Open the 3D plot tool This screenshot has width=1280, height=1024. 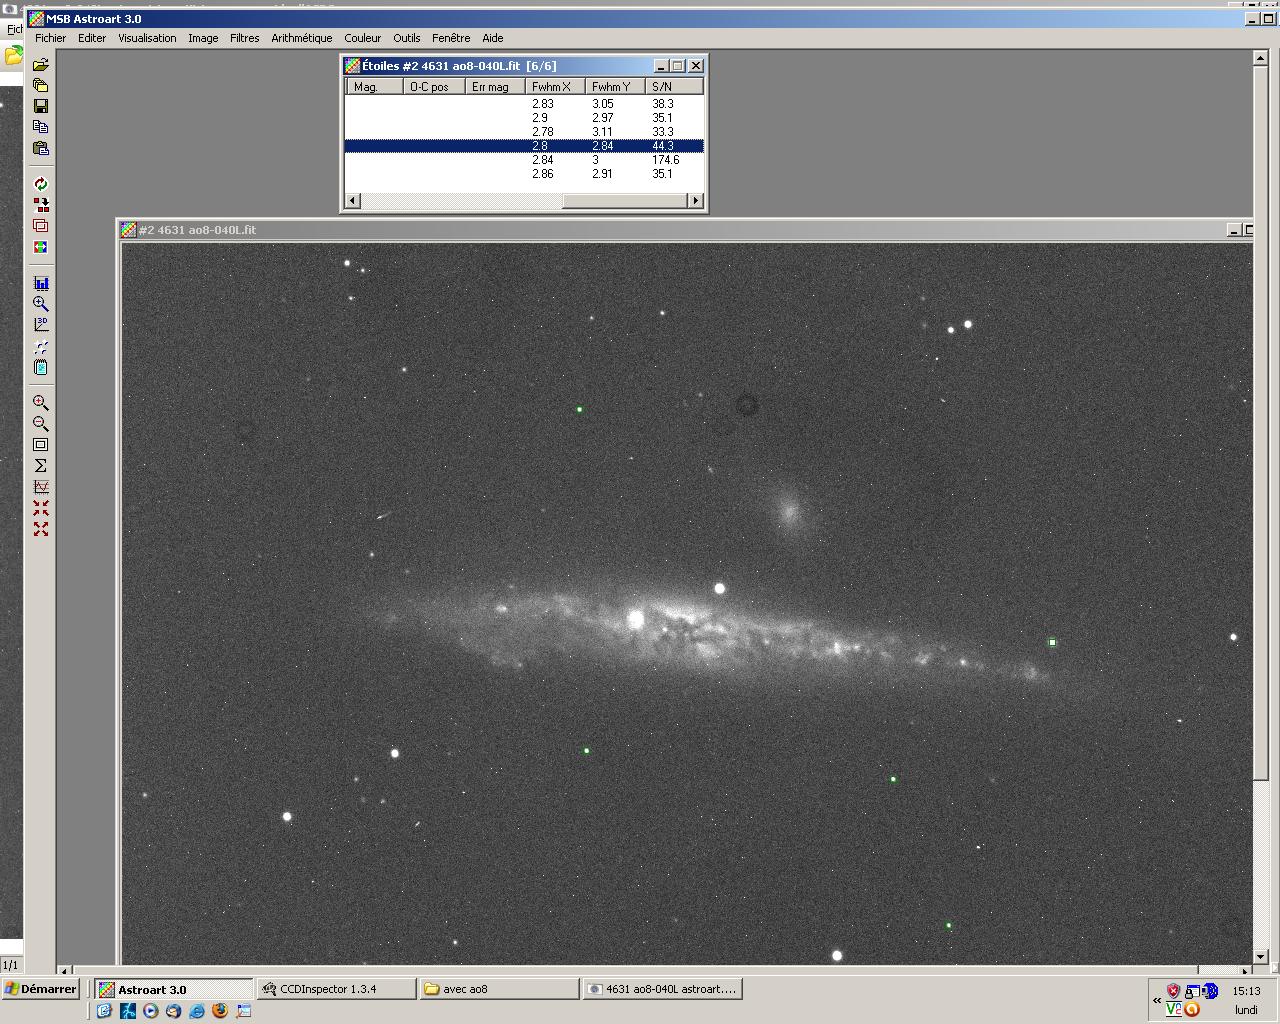coord(41,325)
